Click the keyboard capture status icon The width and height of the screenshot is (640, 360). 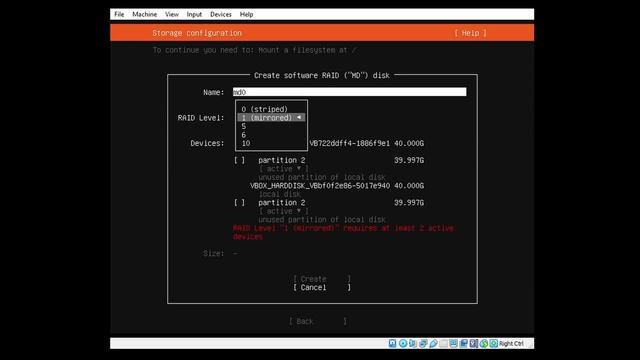(x=493, y=343)
